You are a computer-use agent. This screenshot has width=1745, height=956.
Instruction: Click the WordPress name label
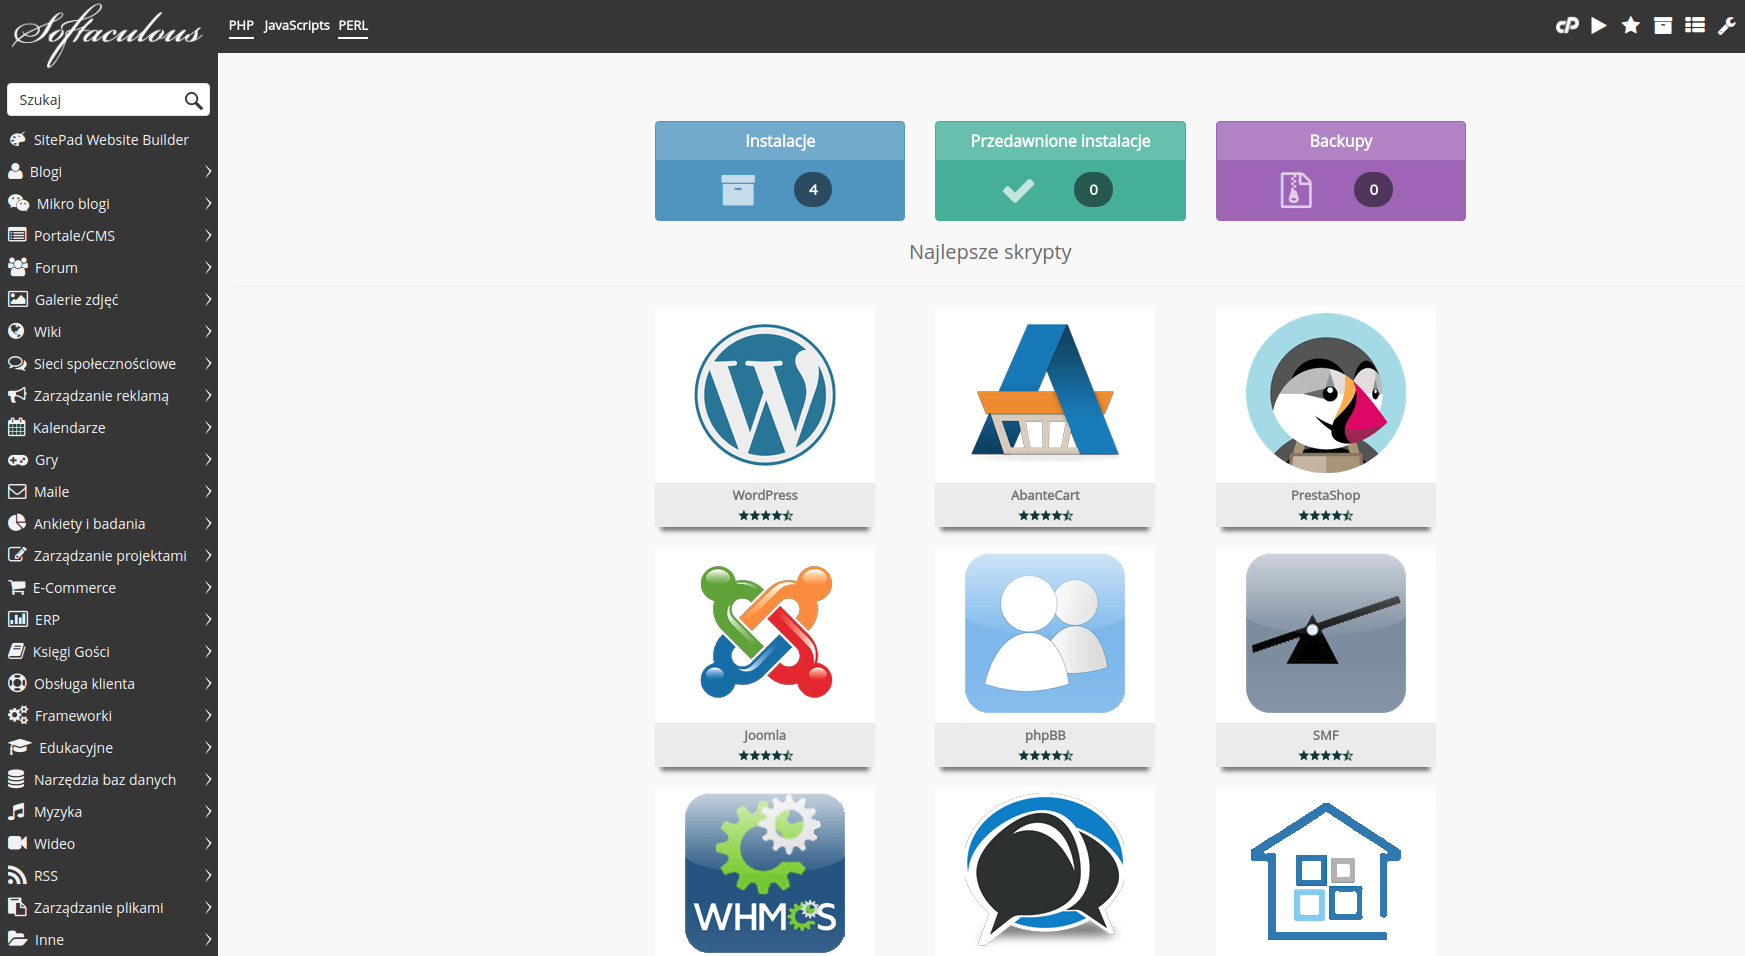tap(765, 495)
